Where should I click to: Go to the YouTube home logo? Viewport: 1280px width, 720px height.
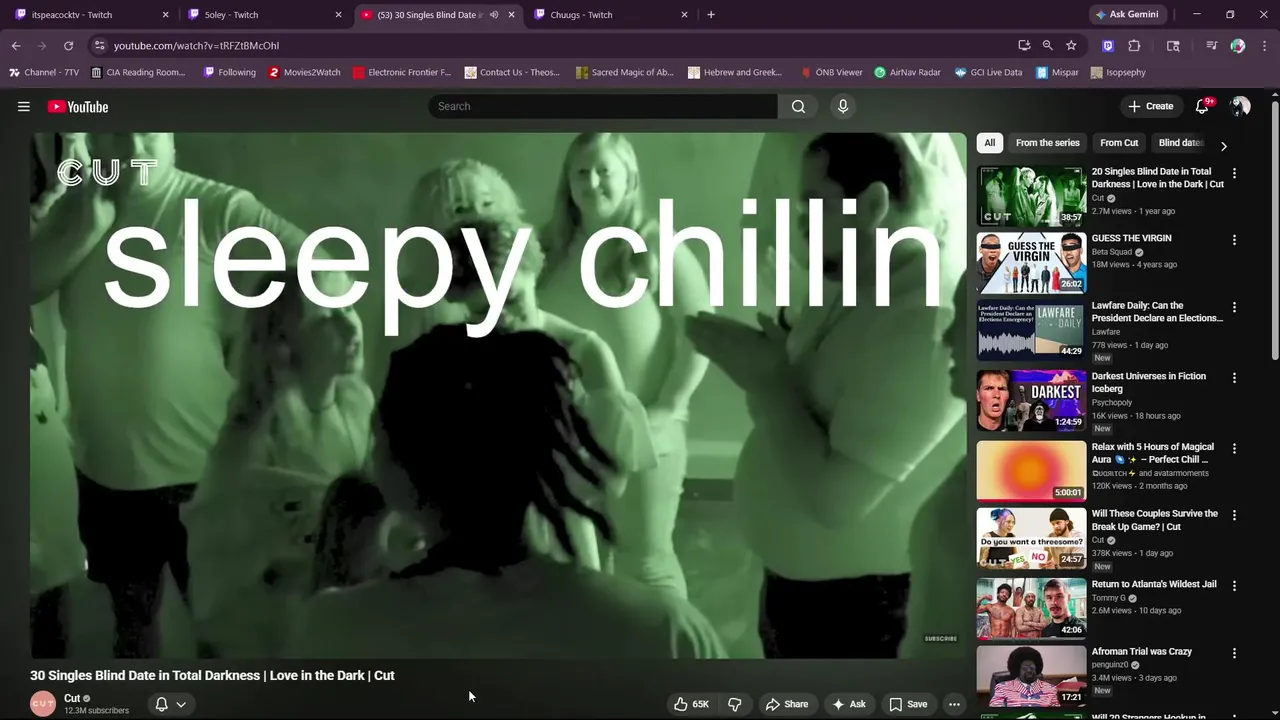[x=78, y=107]
